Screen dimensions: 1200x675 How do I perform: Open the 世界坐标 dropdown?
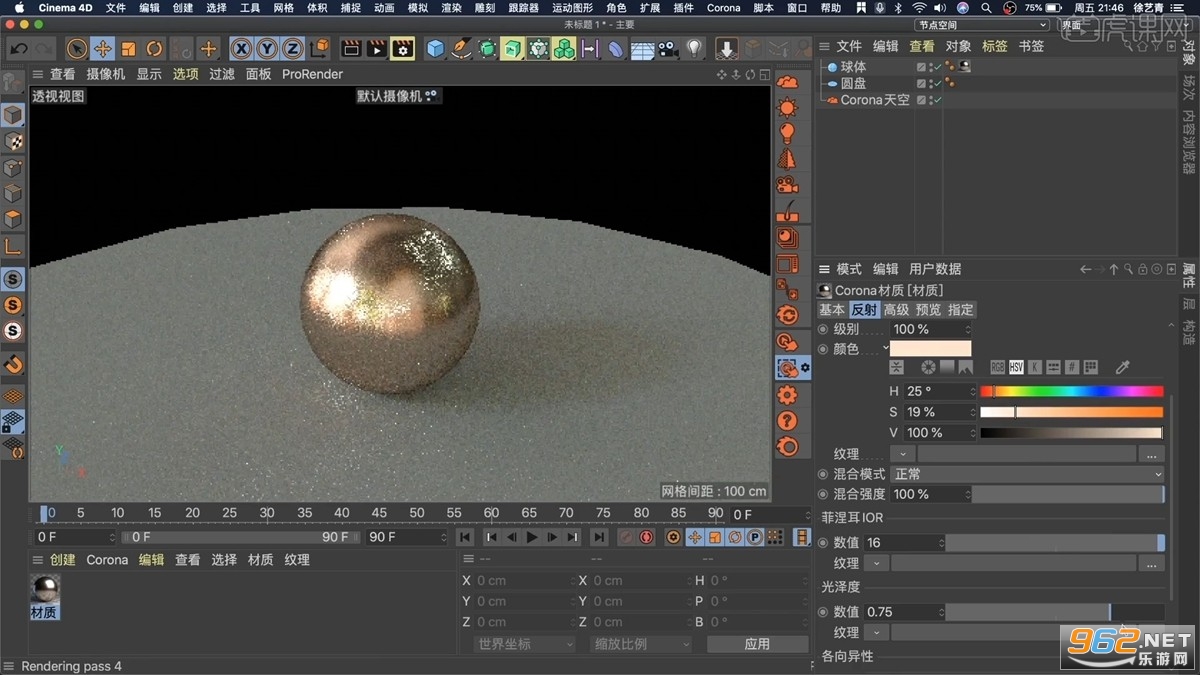[524, 644]
